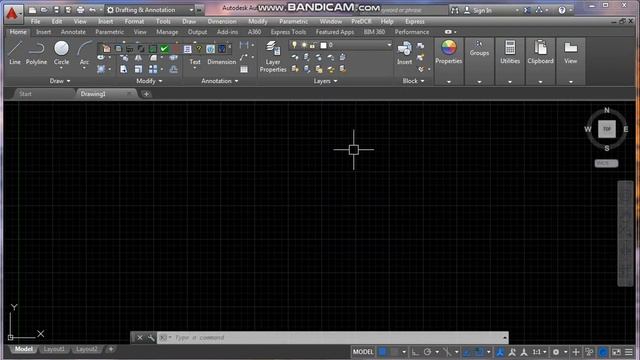Click the AutoCAD application menu logo

(x=12, y=13)
